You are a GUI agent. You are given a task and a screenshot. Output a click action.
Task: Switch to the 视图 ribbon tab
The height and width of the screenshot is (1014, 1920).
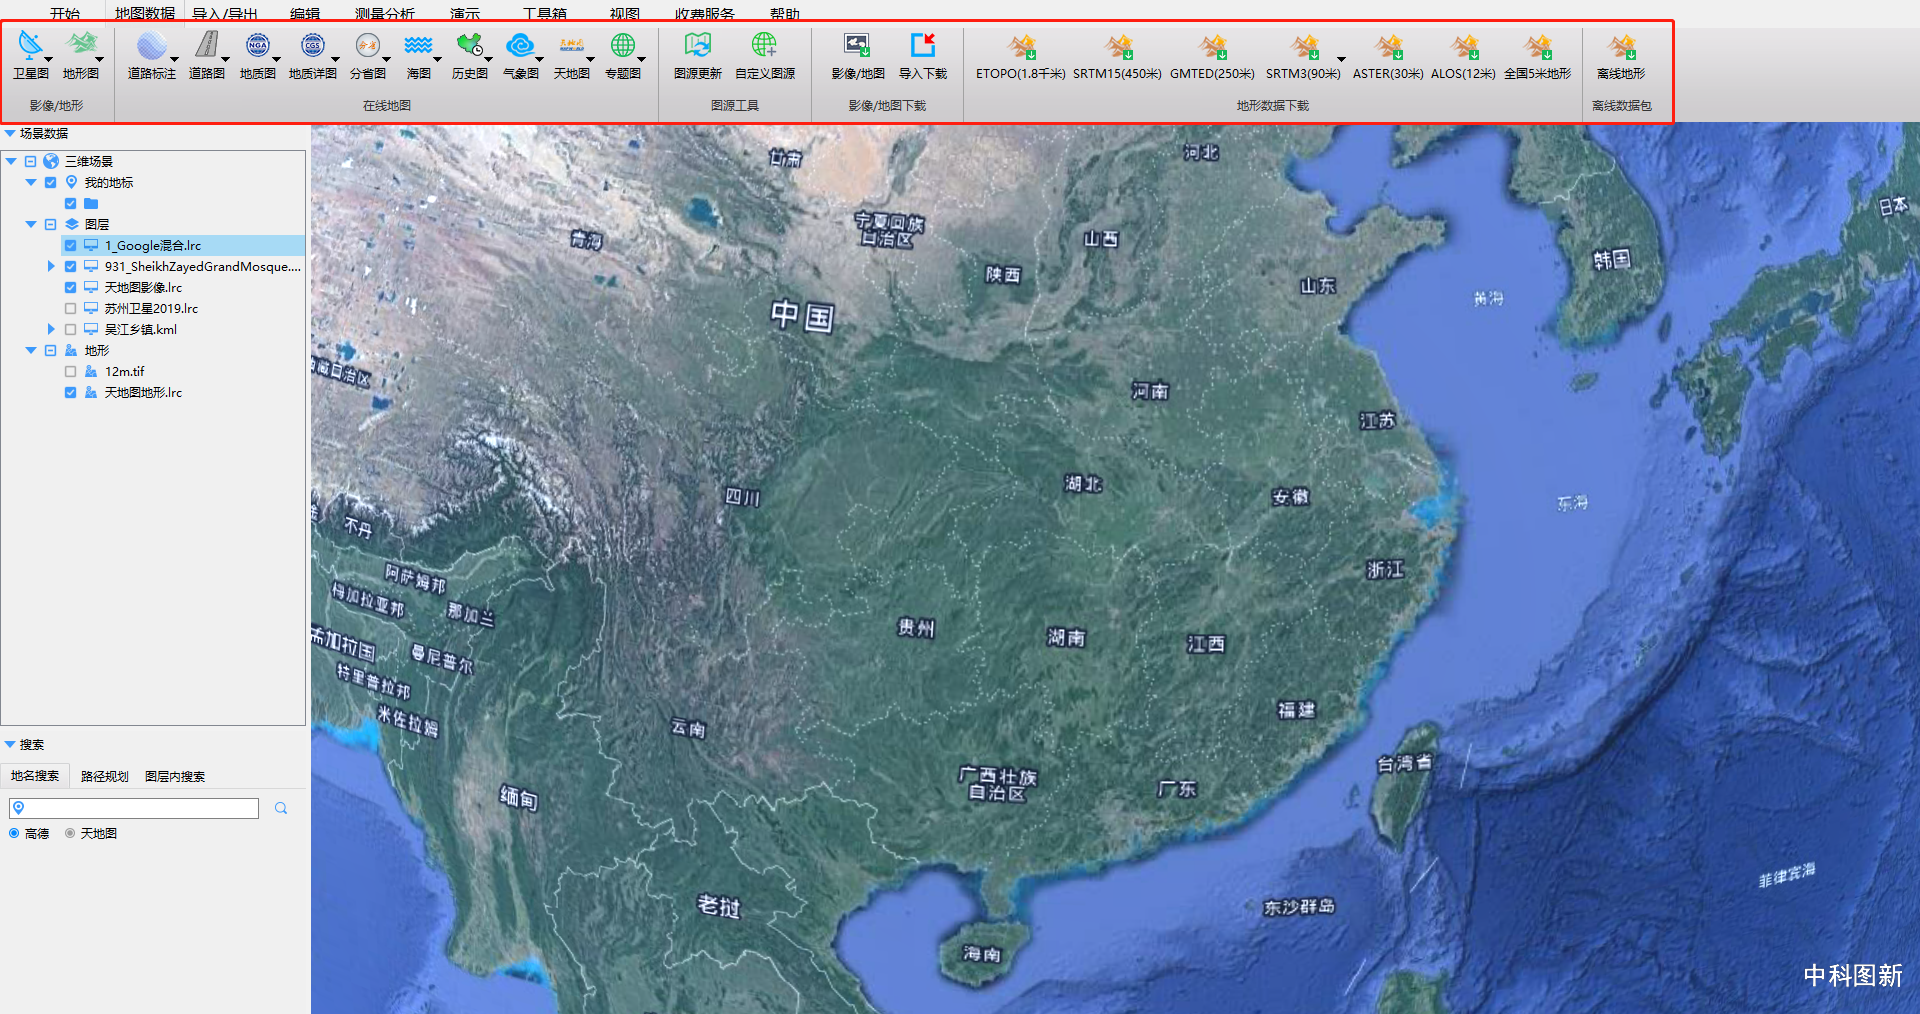pos(625,13)
